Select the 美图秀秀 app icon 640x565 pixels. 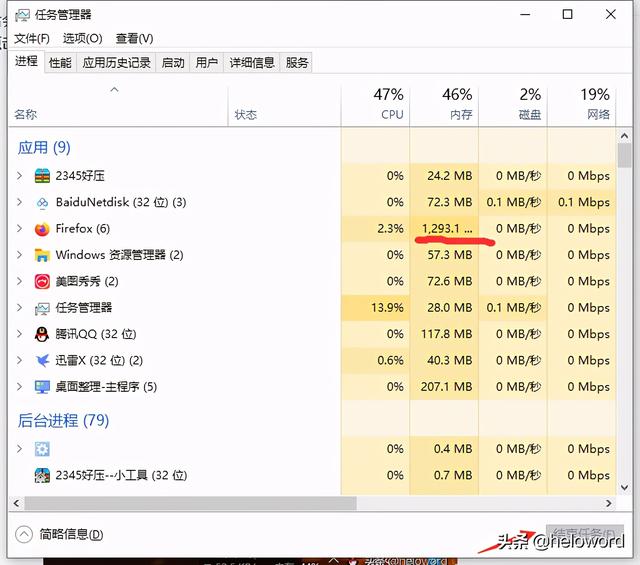pyautogui.click(x=42, y=282)
